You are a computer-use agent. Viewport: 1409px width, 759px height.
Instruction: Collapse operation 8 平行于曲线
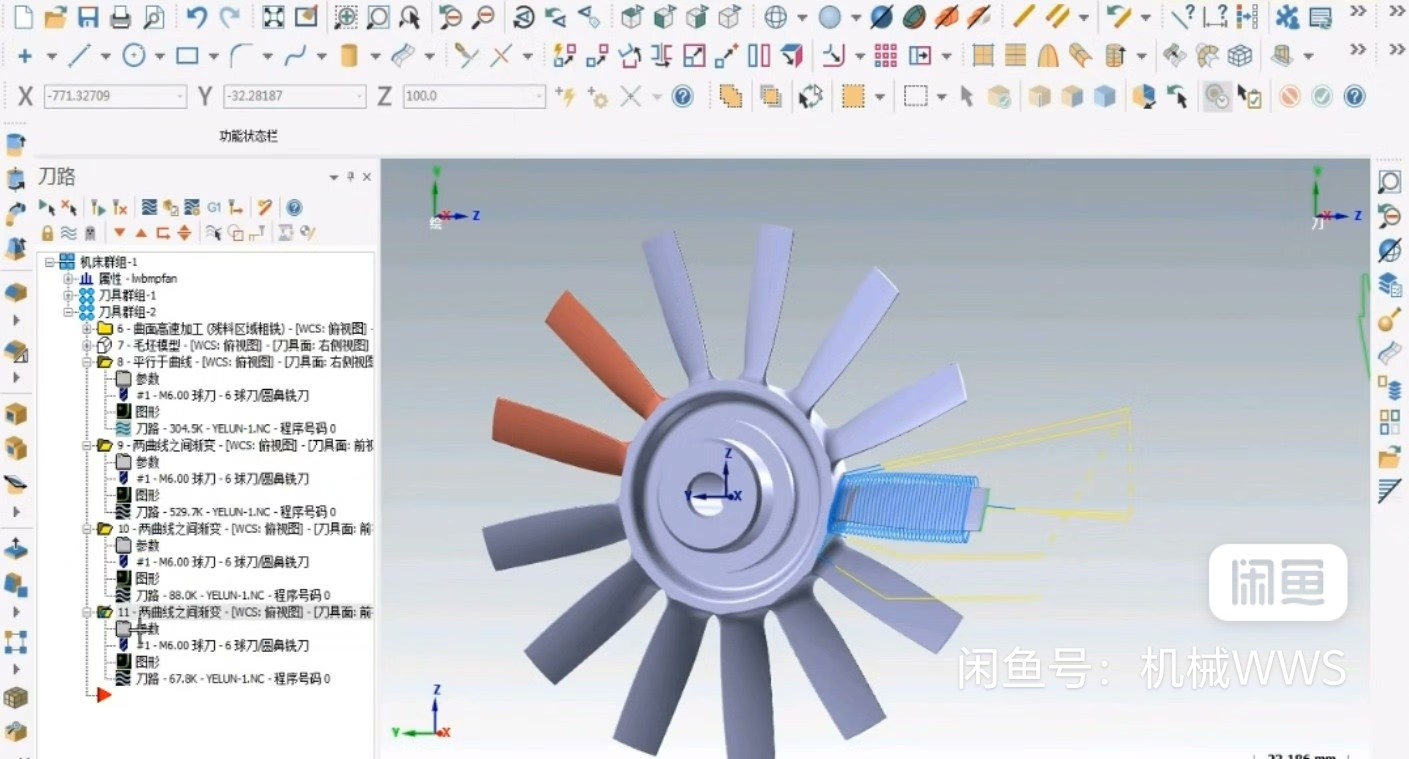[86, 362]
